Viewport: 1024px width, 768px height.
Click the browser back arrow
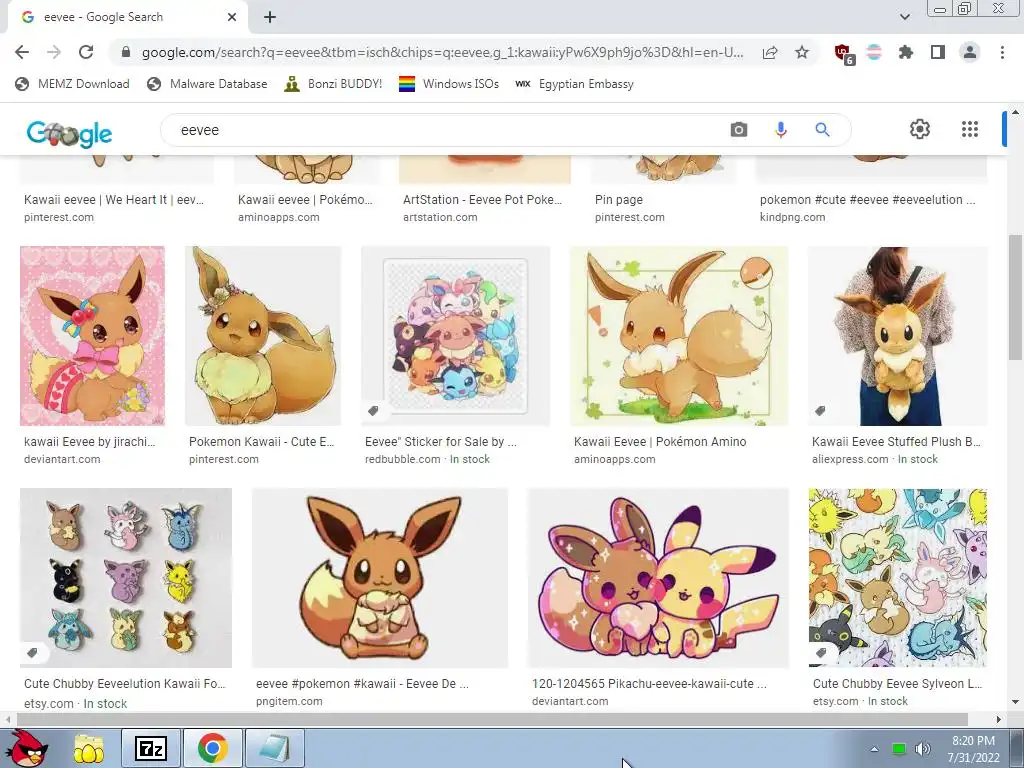(22, 52)
